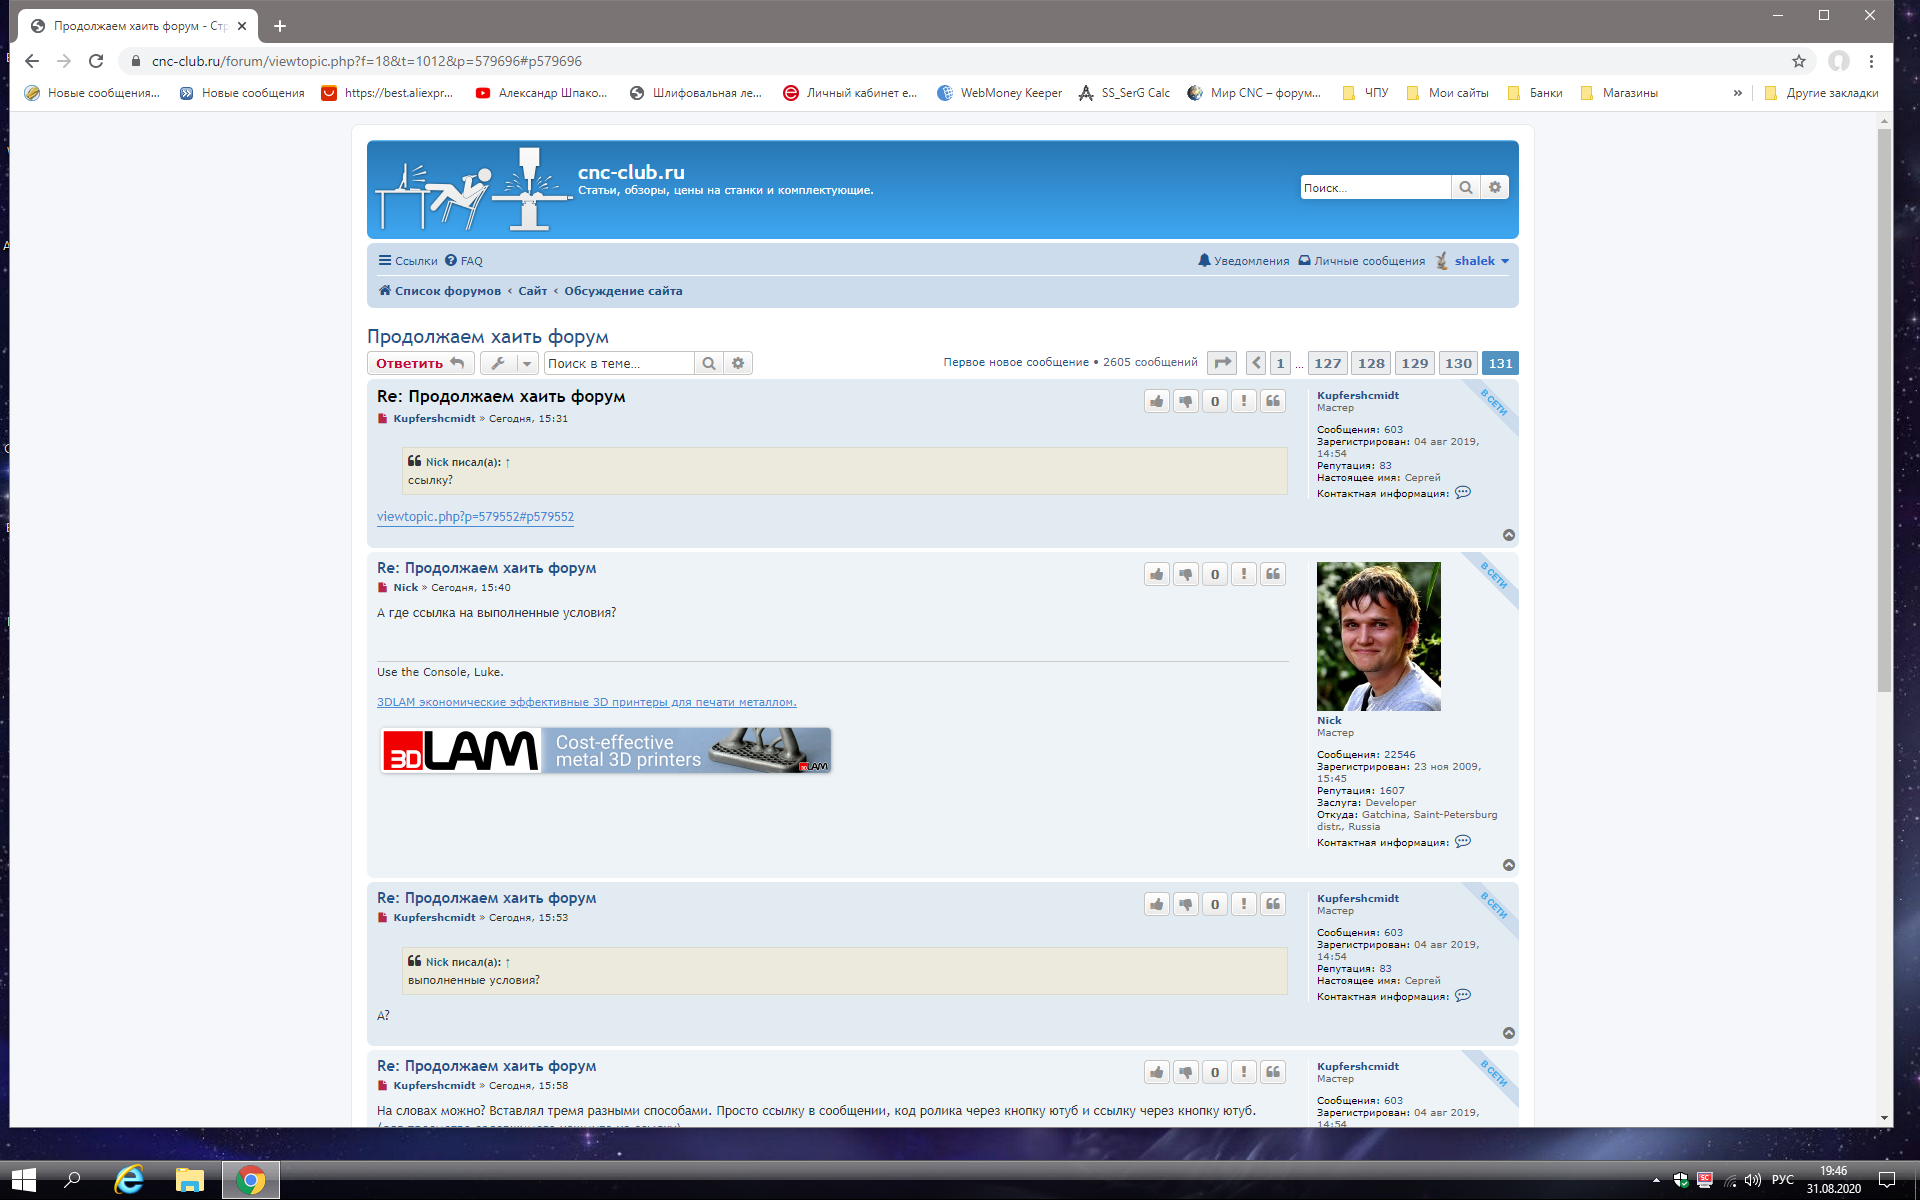The image size is (1920, 1200).
Task: Click thumbs-up icon on first Kupfershcmidt post
Action: [1156, 401]
